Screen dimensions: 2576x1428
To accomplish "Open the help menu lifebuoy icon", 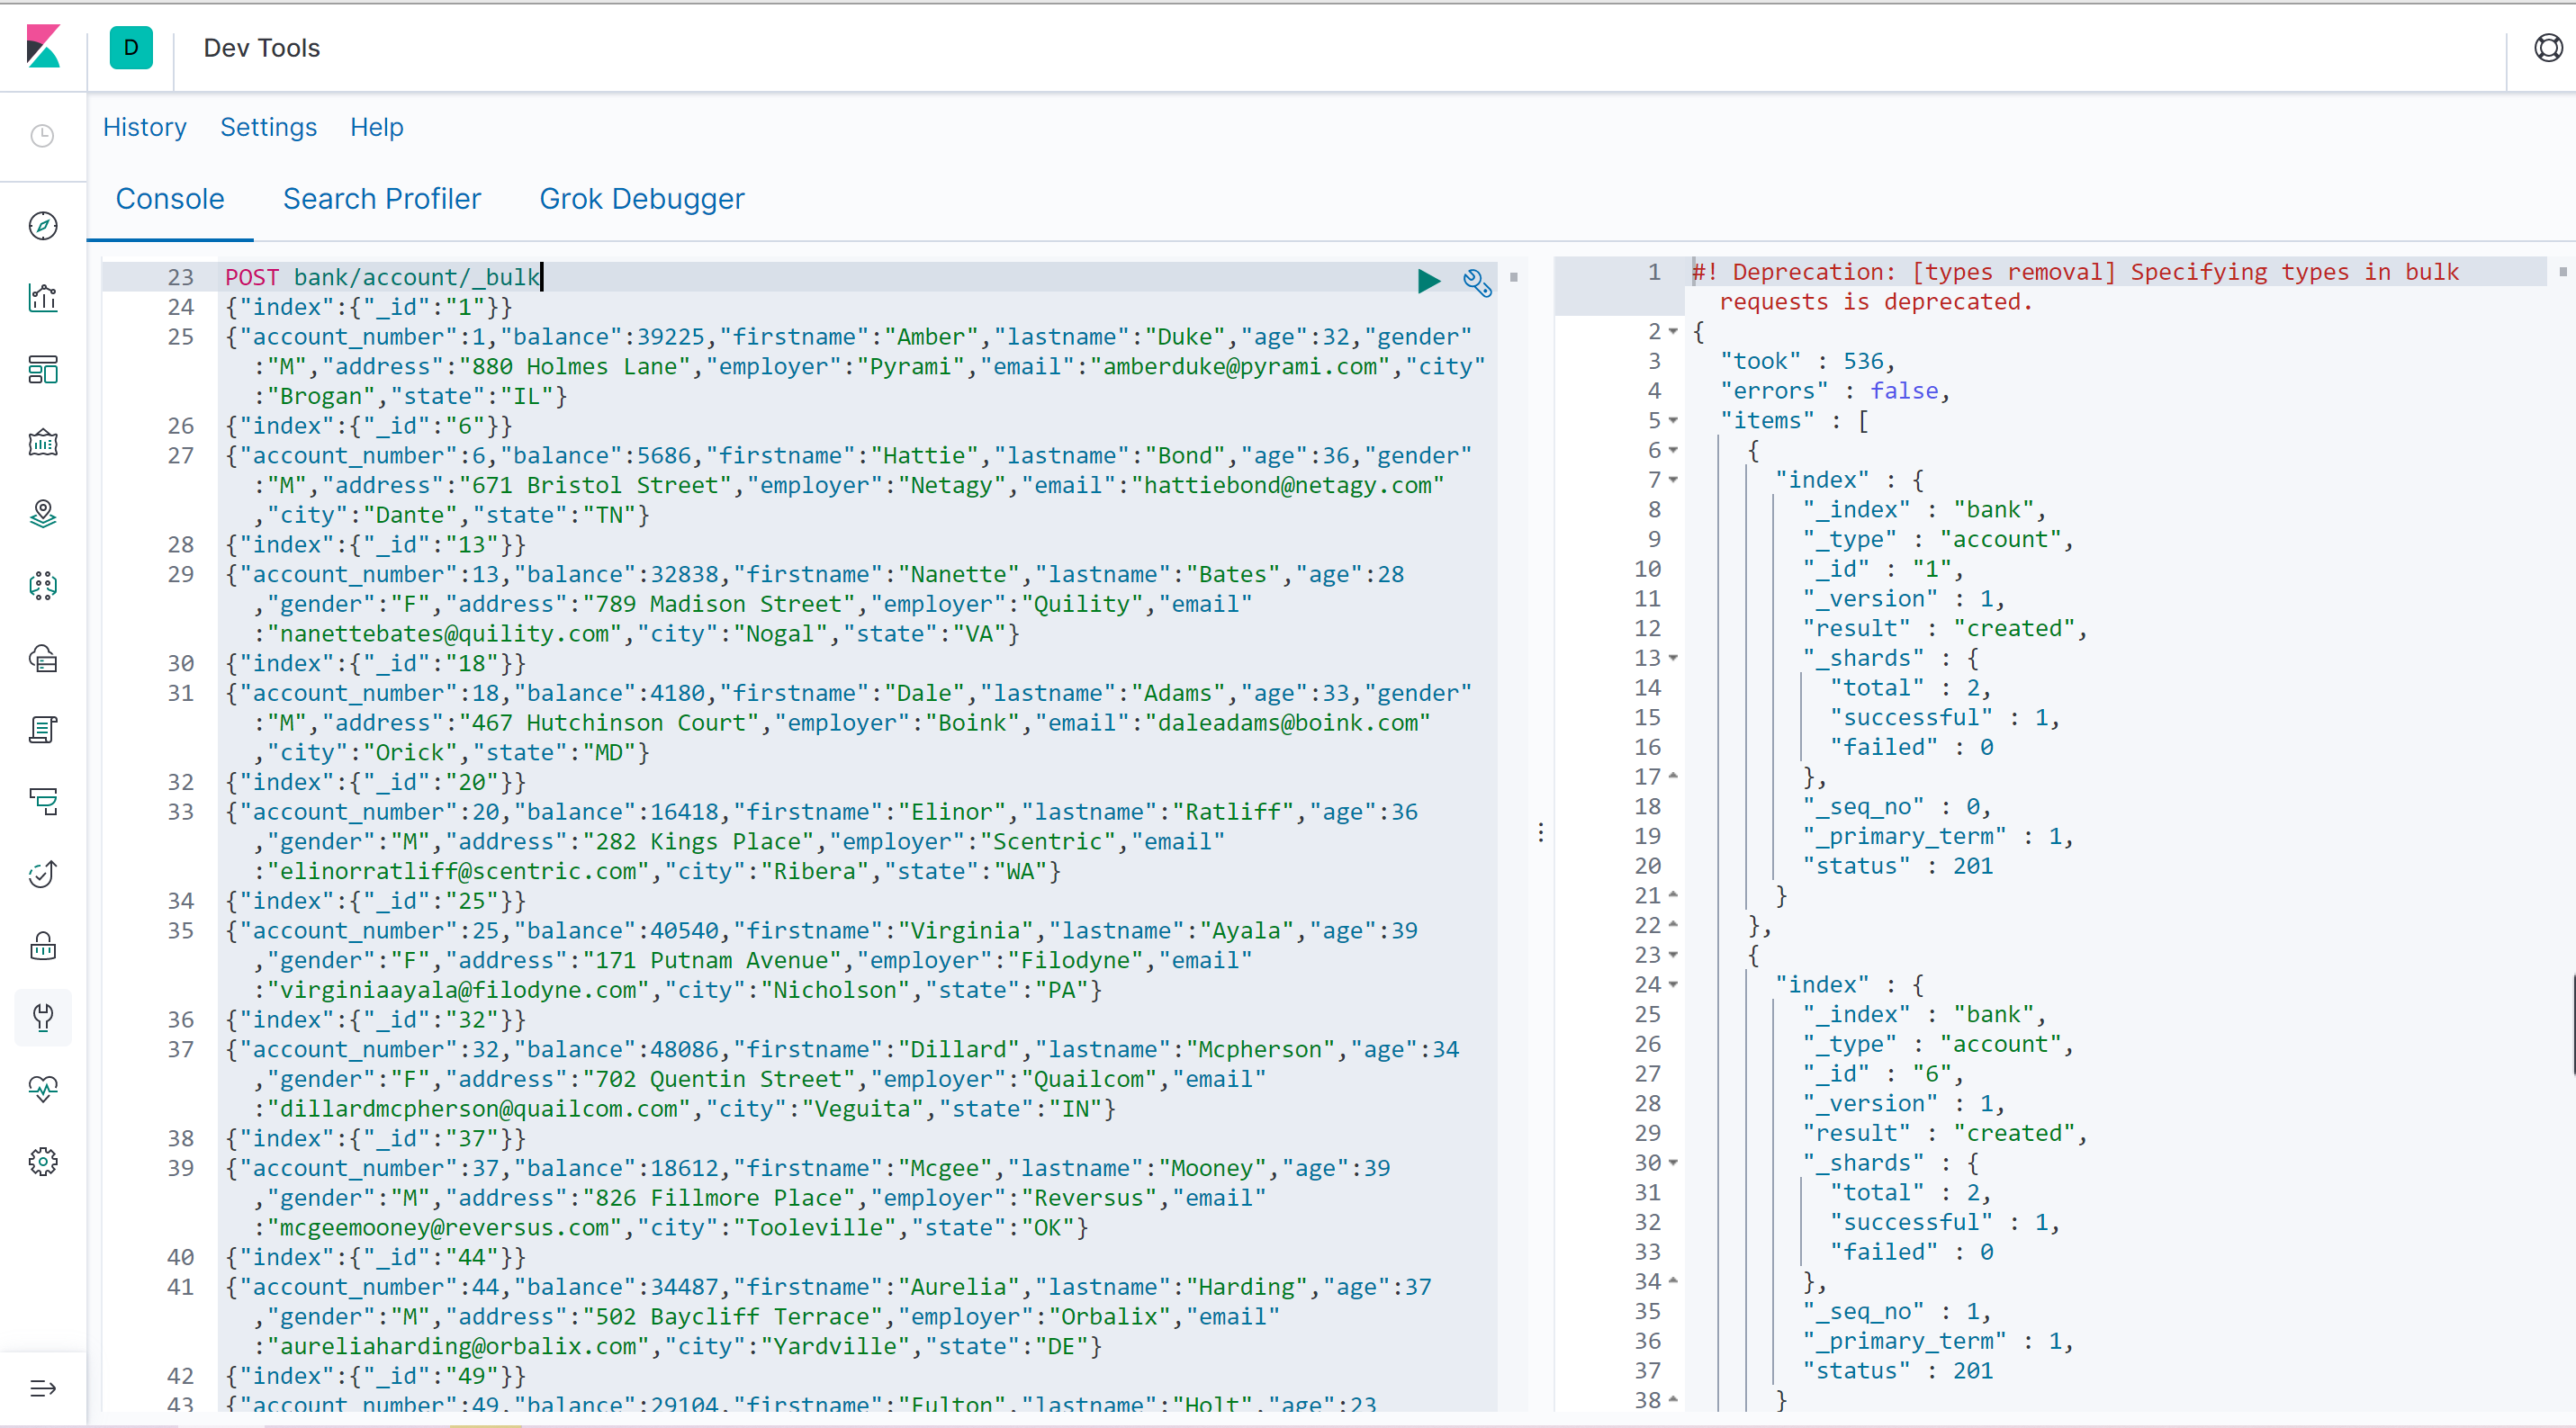I will [x=2548, y=47].
